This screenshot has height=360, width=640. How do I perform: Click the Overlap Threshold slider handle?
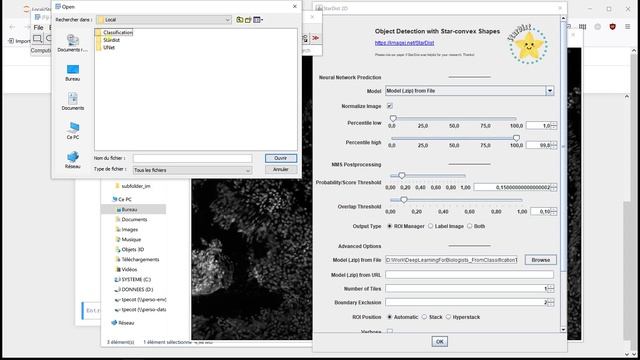pyautogui.click(x=404, y=200)
